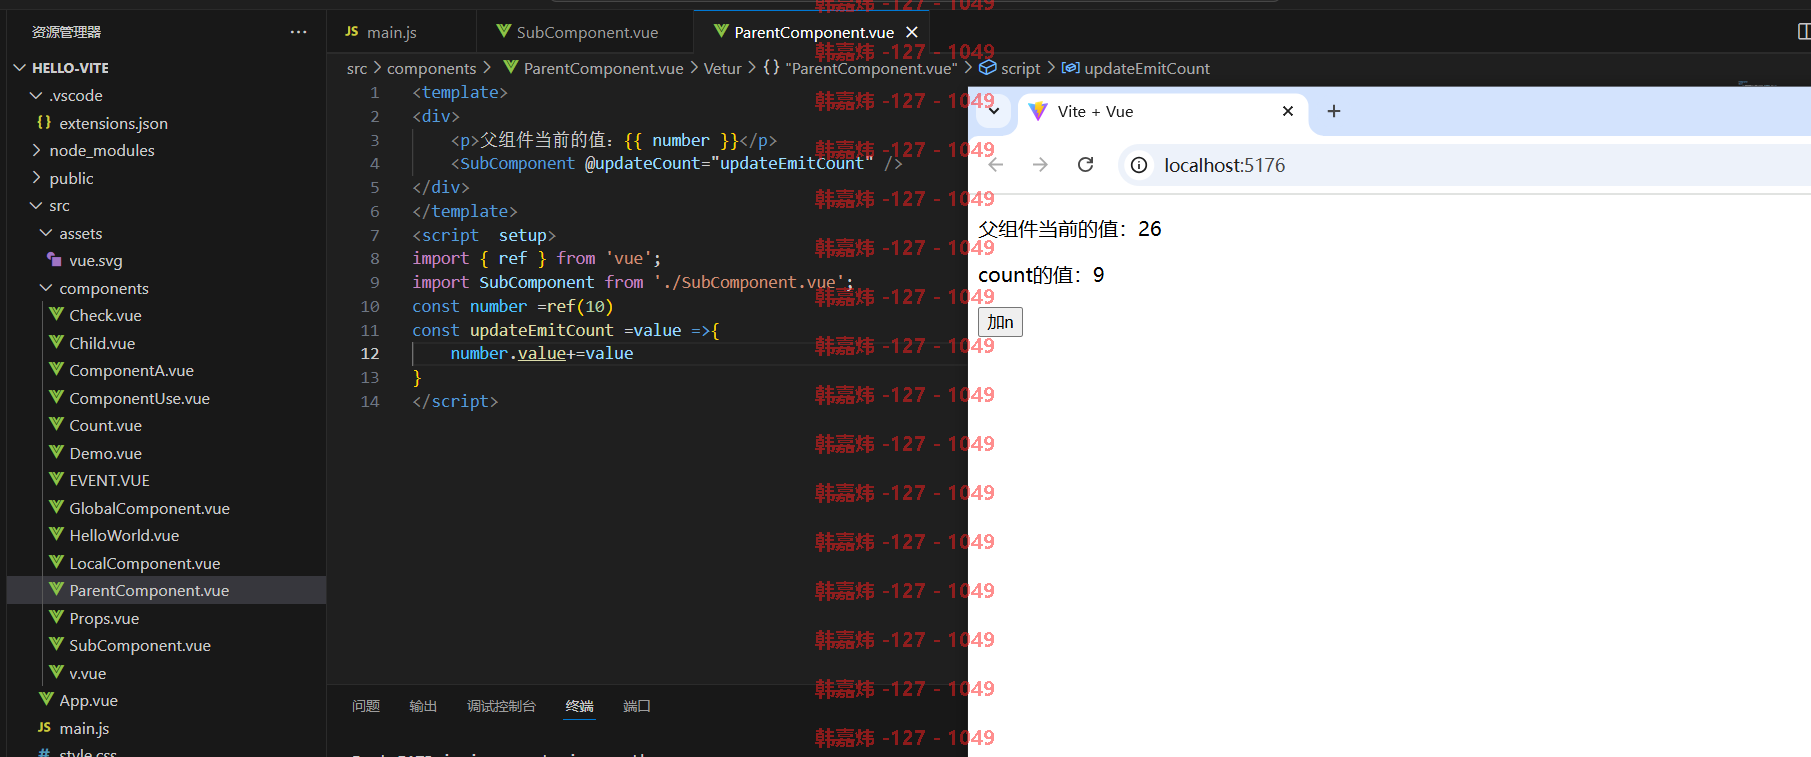
Task: Click updateEmitCount breadcrumb segment
Action: [x=1147, y=68]
